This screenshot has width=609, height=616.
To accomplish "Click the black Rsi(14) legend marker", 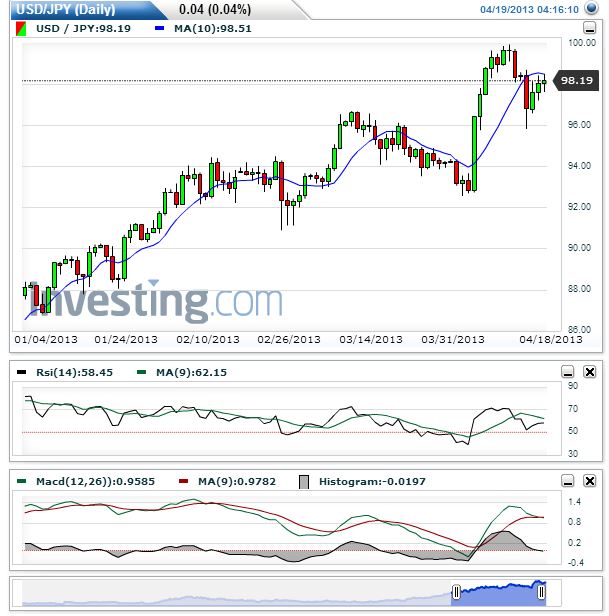I will 22,372.
